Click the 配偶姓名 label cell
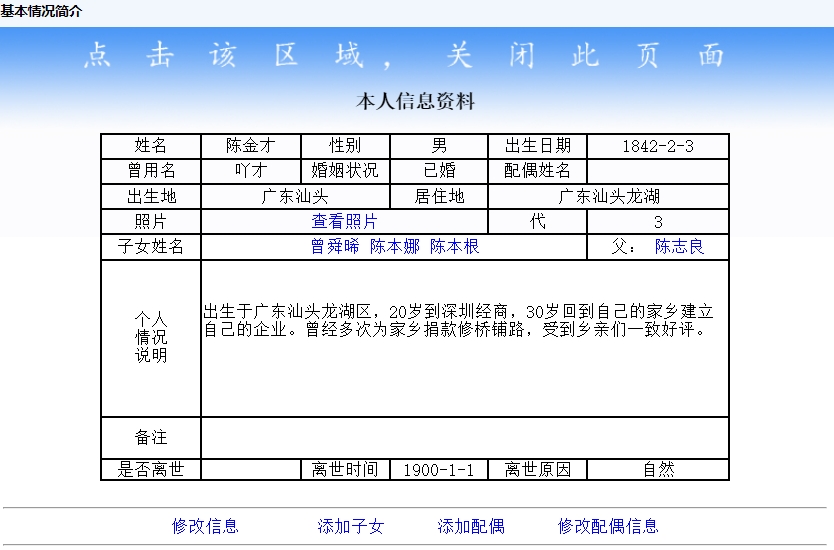The width and height of the screenshot is (834, 550). point(537,171)
